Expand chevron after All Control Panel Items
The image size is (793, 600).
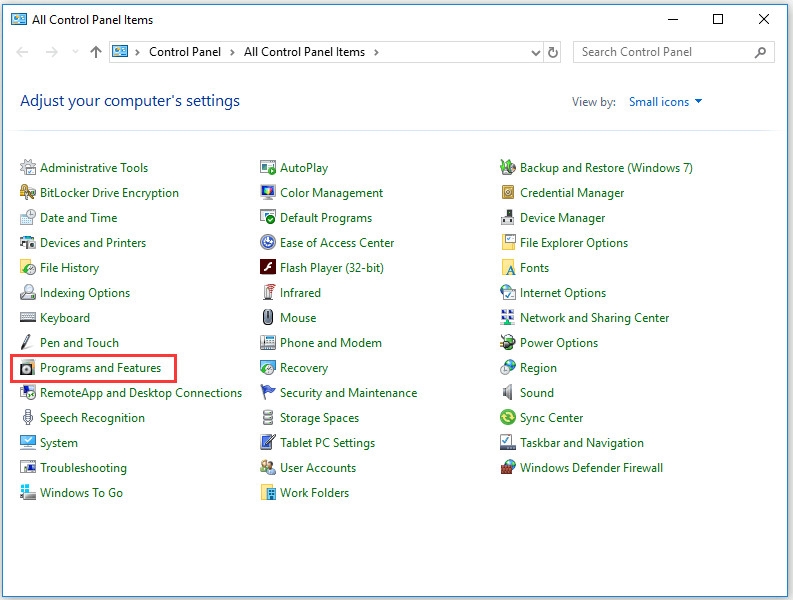(x=376, y=52)
